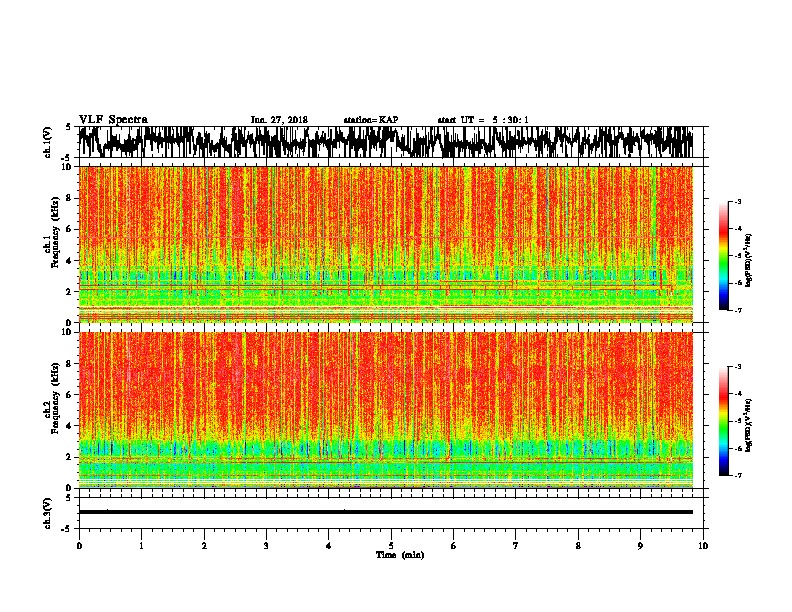This screenshot has height=612, width=792.
Task: Click the "ch.1(V)" waveform axis label
Action: (48, 142)
